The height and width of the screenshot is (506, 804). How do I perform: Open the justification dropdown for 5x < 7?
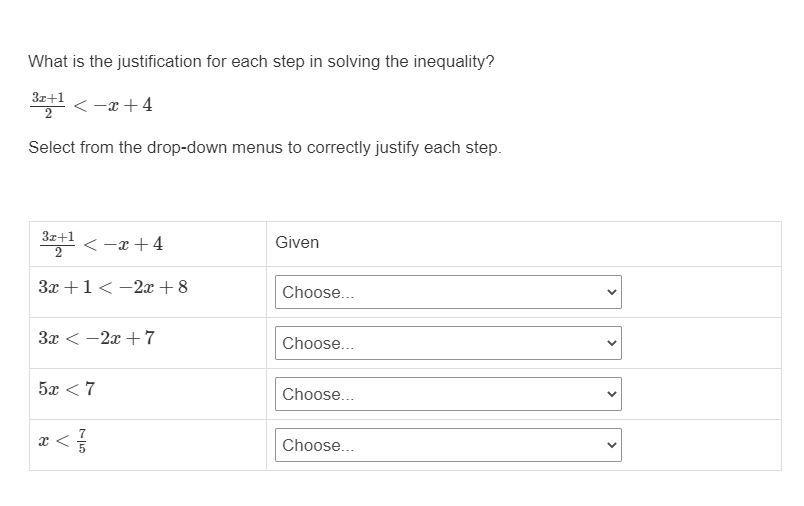(x=447, y=394)
